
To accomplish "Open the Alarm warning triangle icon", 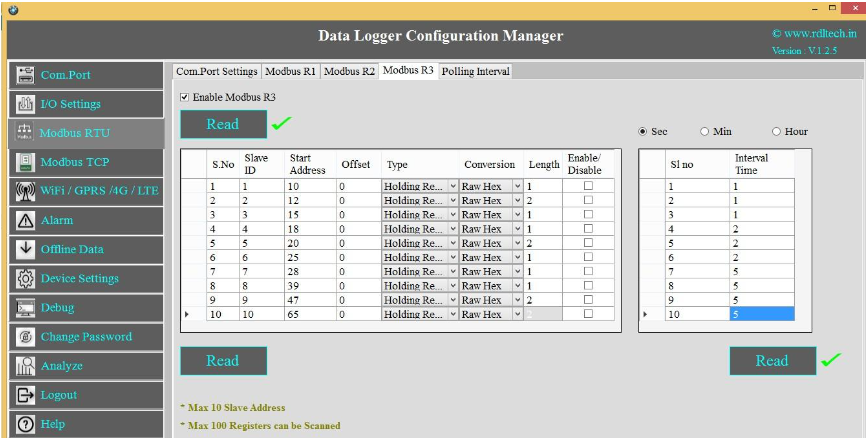I will pos(26,220).
